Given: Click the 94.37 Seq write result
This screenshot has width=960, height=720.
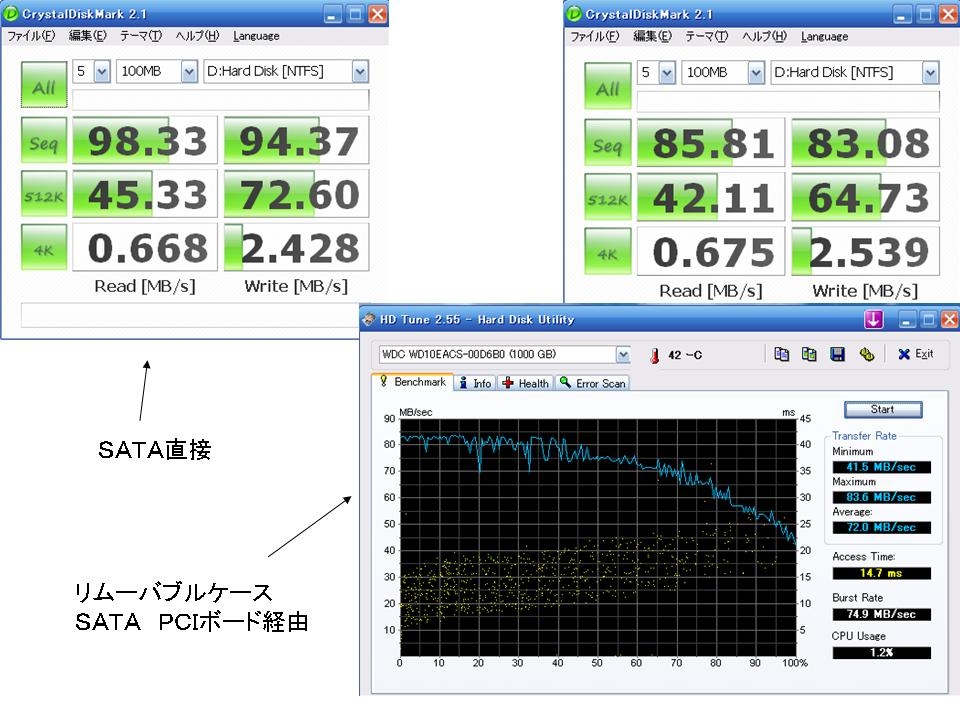Looking at the screenshot, I should coord(297,140).
